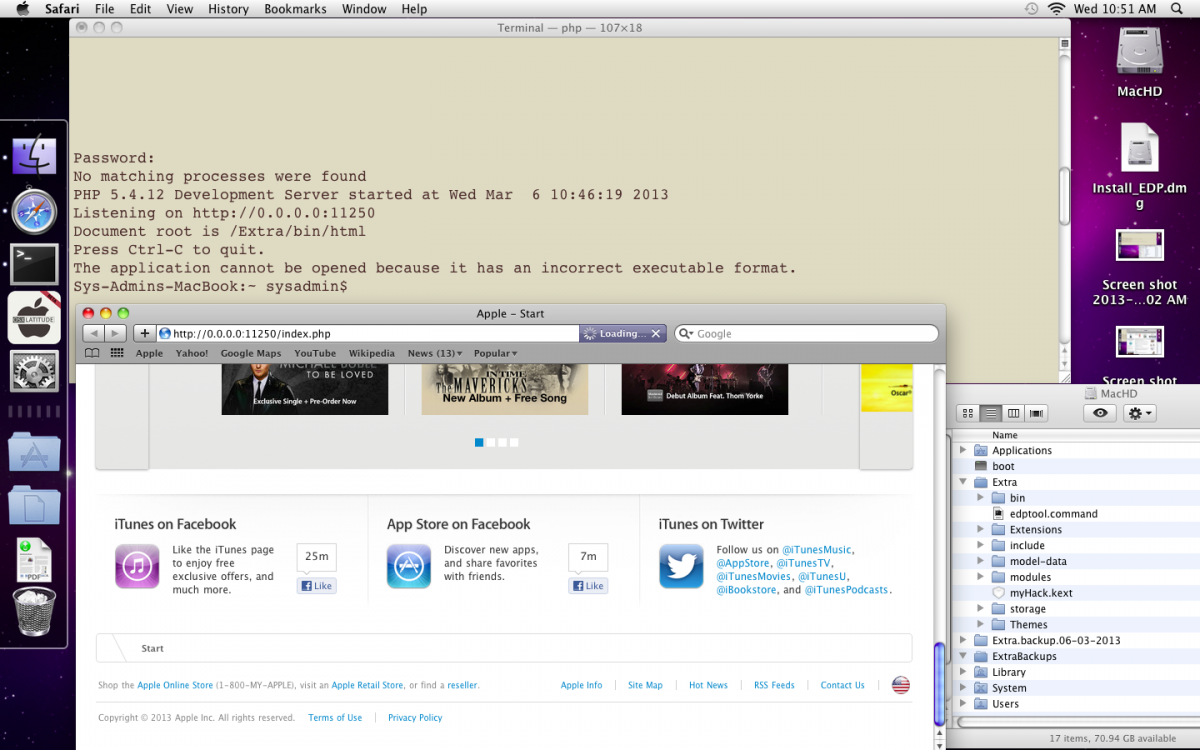Collapse the Extra folder in Finder
This screenshot has width=1200, height=750.
[x=964, y=482]
